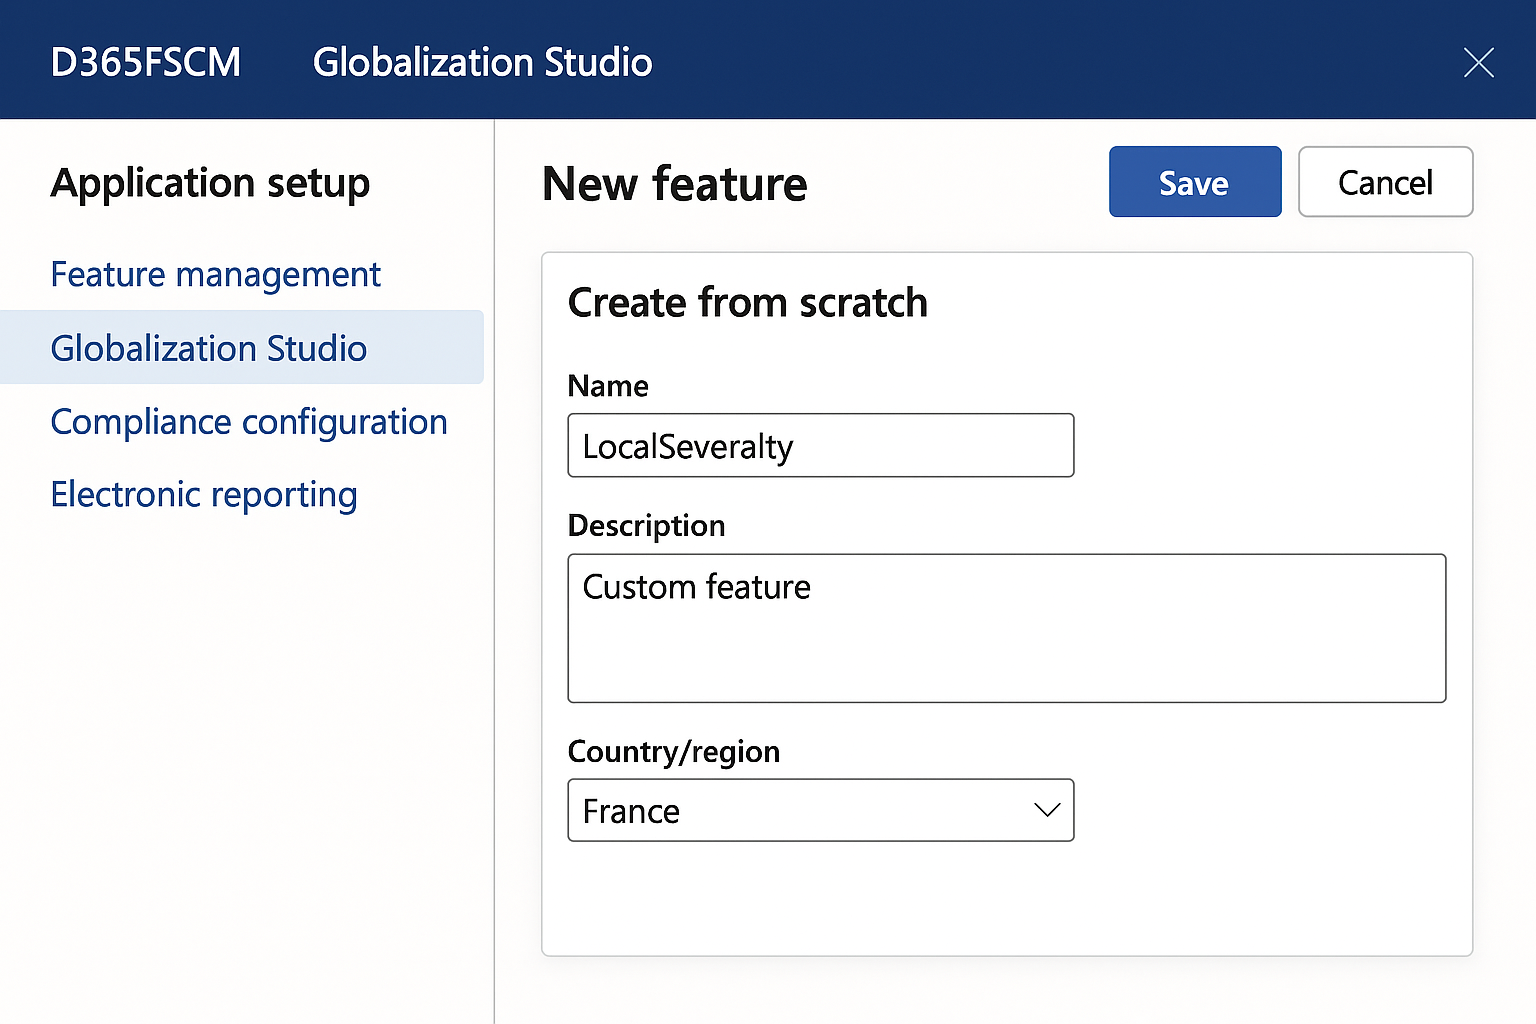Close the Globalization Studio dialog with X

click(x=1478, y=62)
